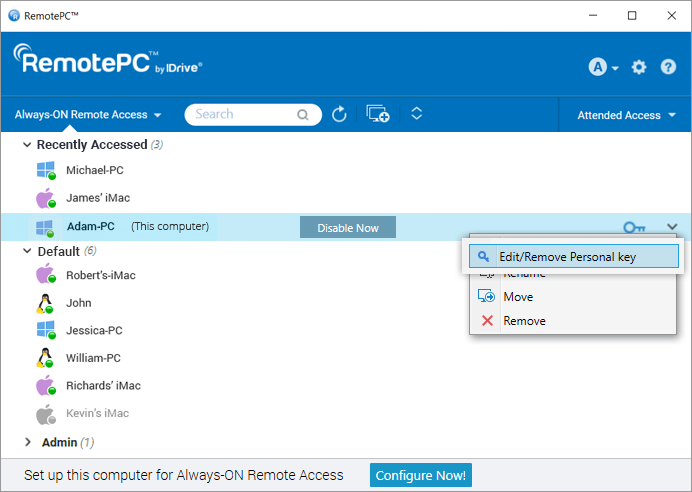Click the search magnifier icon
The image size is (692, 492).
click(x=302, y=115)
